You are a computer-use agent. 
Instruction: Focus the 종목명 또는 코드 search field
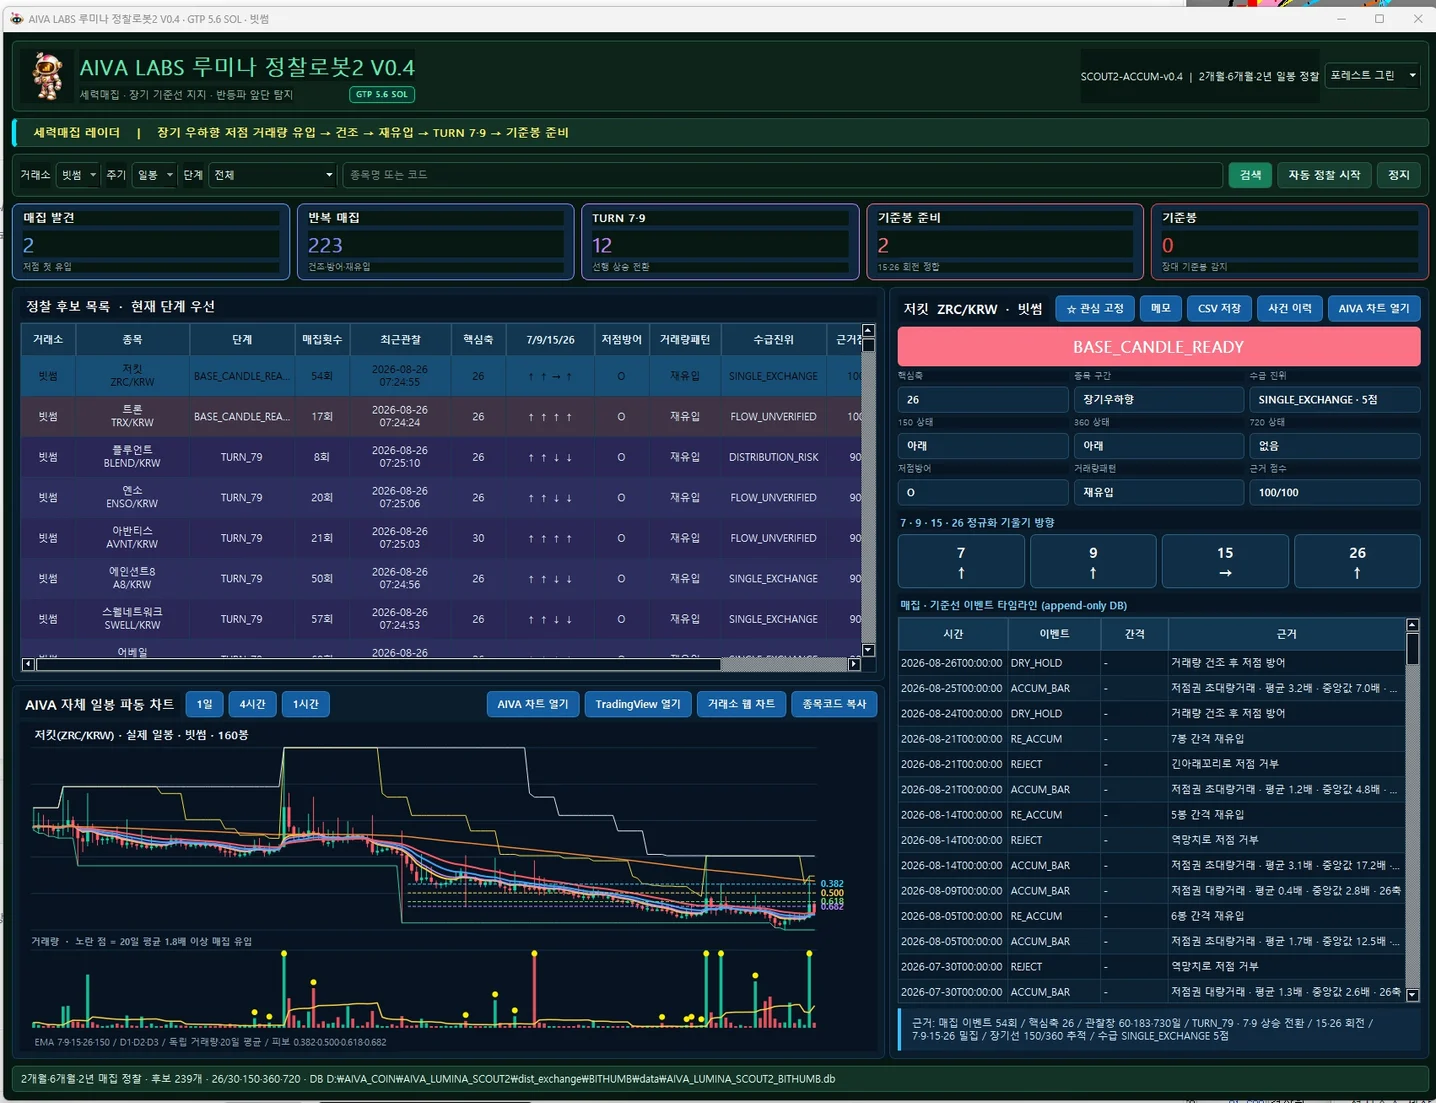point(782,175)
